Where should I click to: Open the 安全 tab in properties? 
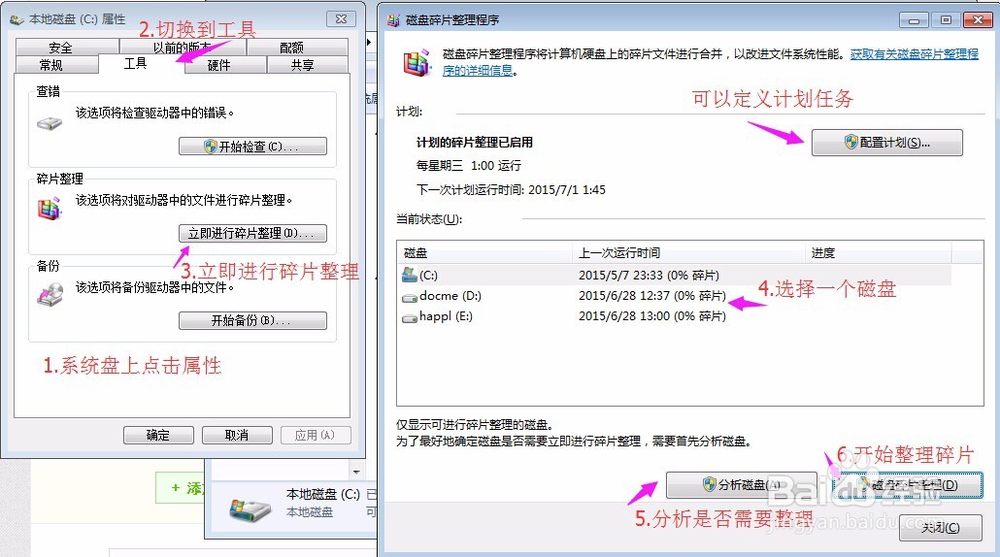click(67, 47)
